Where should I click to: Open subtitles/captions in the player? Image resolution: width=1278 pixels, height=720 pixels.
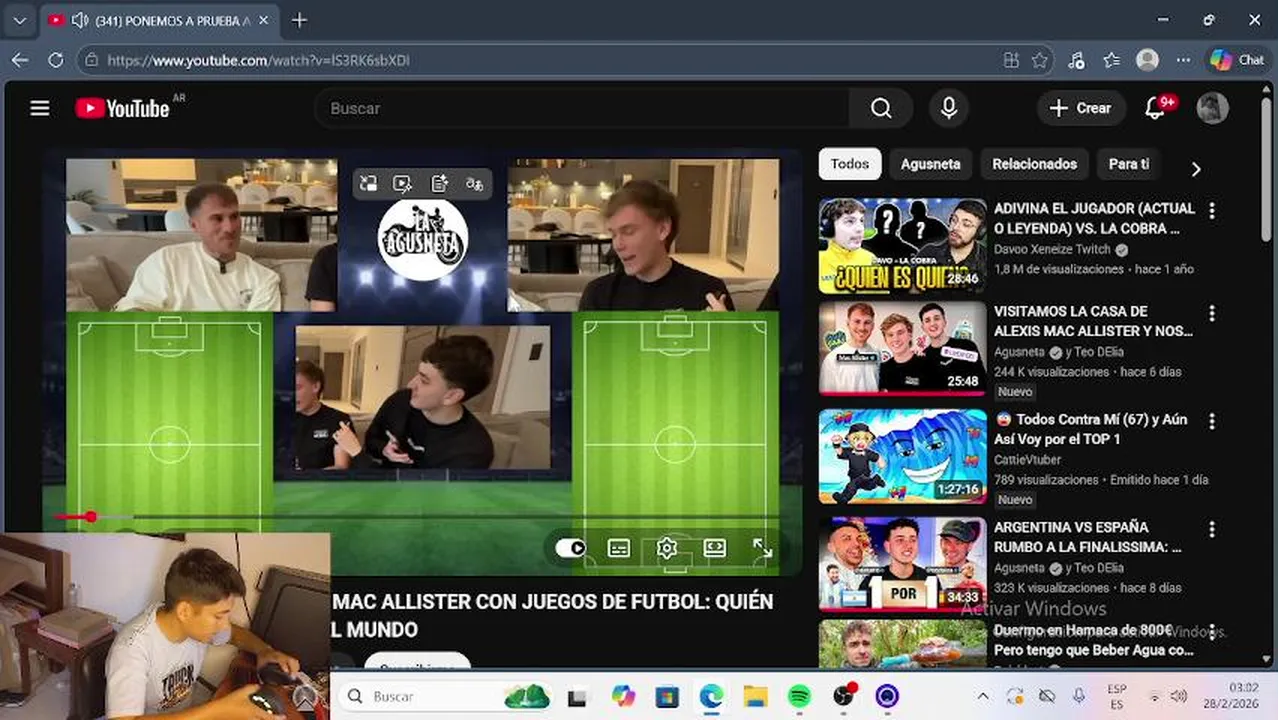pos(619,548)
